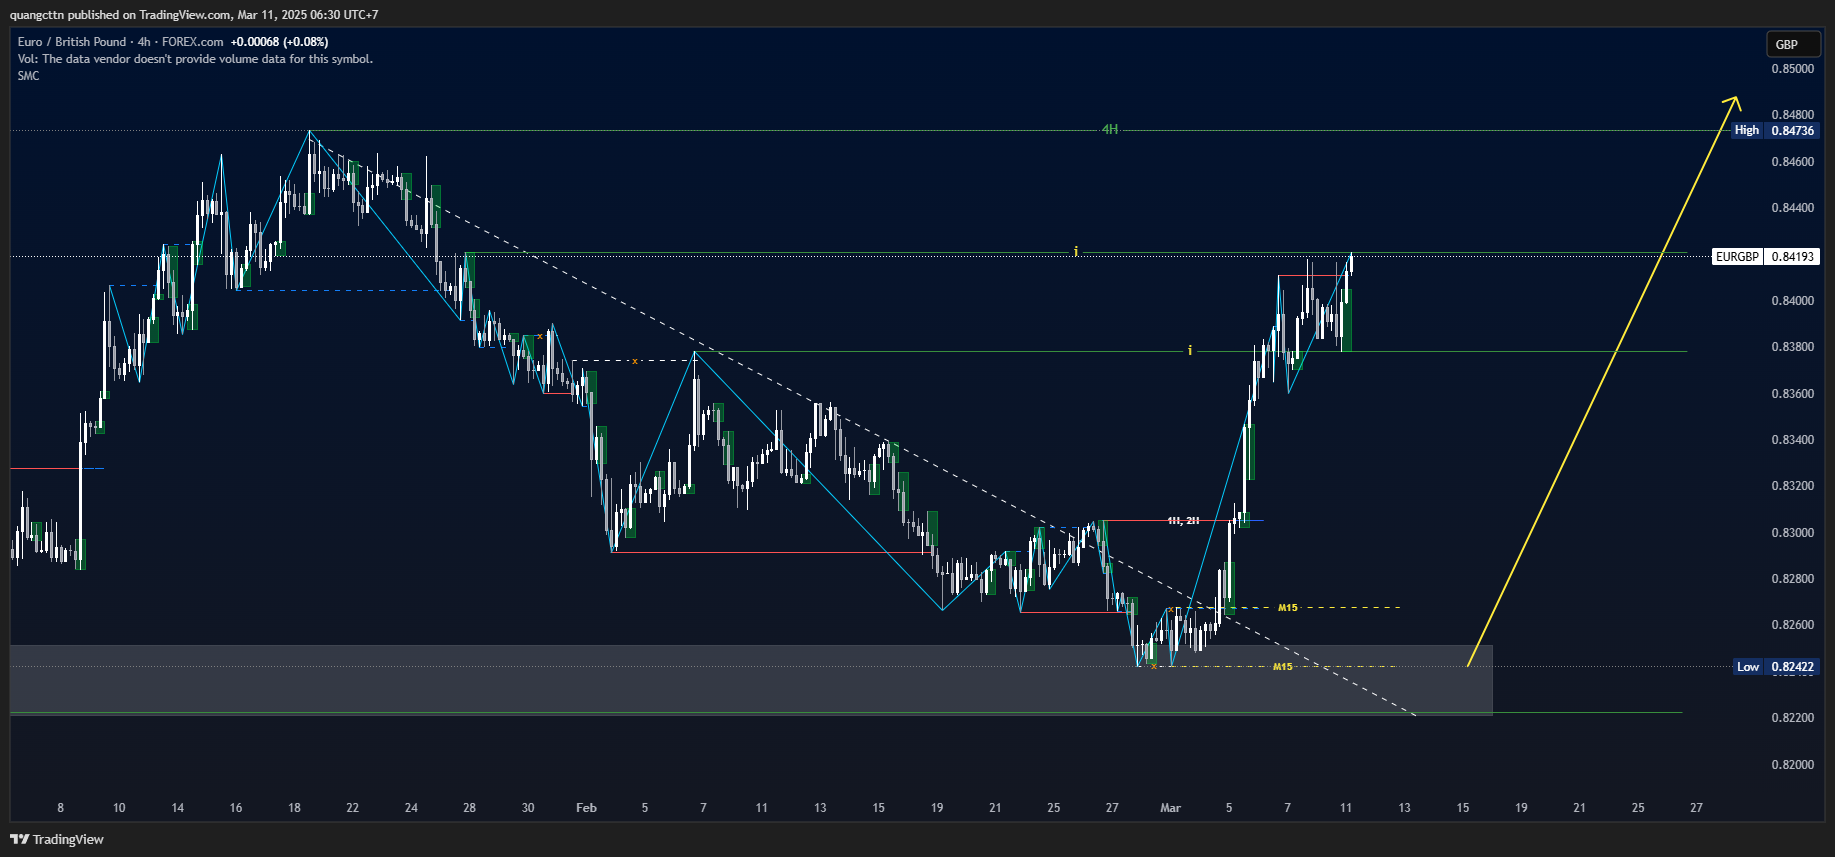Click the EURGBP price label 0.84193
Viewport: 1835px width, 857px height.
click(1766, 257)
